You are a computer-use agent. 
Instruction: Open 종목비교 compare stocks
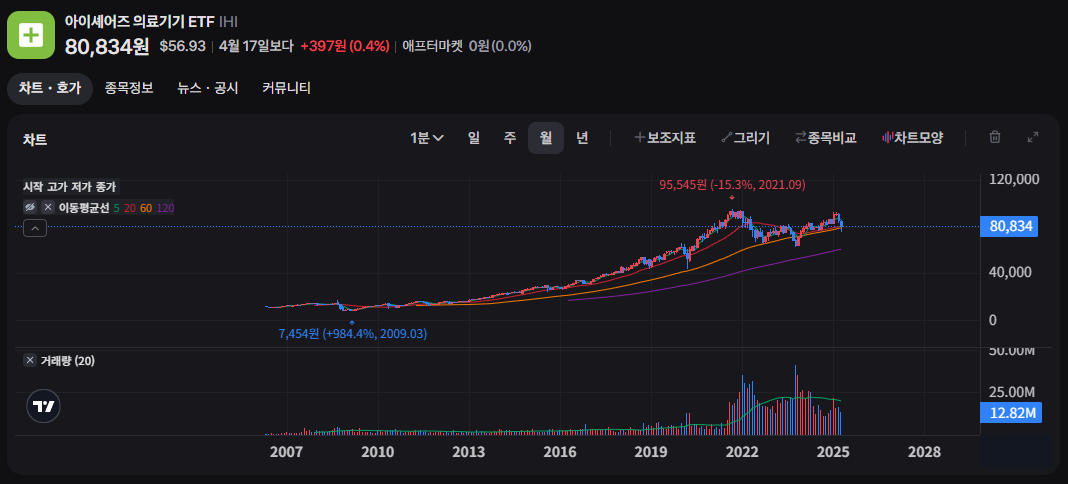(x=826, y=138)
